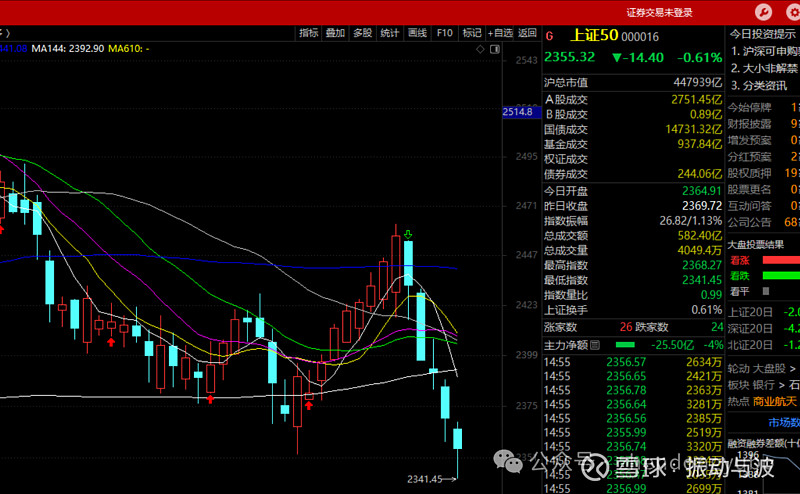Select tick row priced 2355.99
The width and height of the screenshot is (800, 494).
[x=633, y=432]
